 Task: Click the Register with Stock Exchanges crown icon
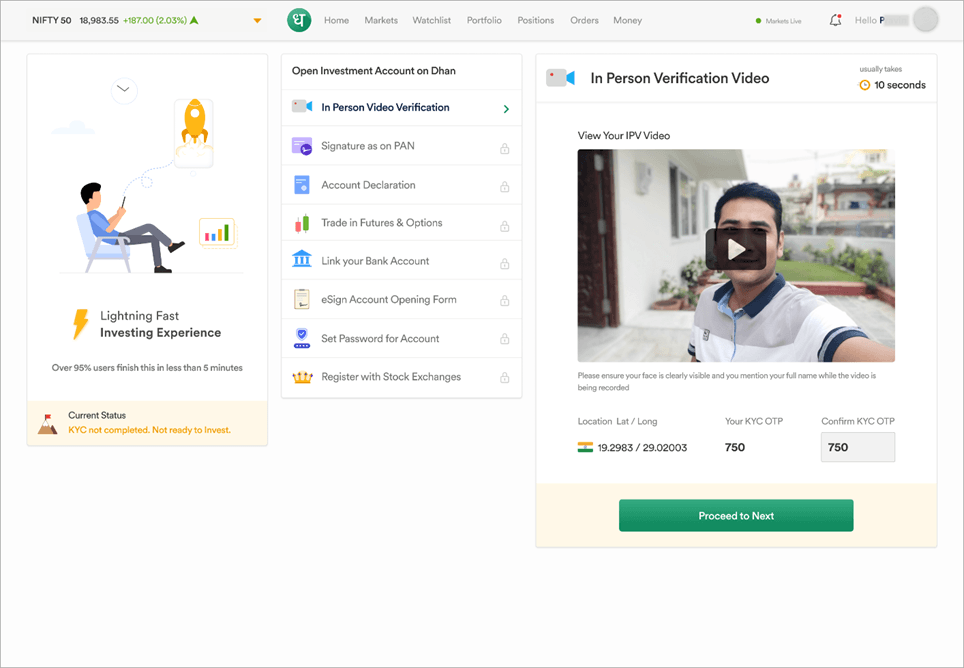point(301,377)
